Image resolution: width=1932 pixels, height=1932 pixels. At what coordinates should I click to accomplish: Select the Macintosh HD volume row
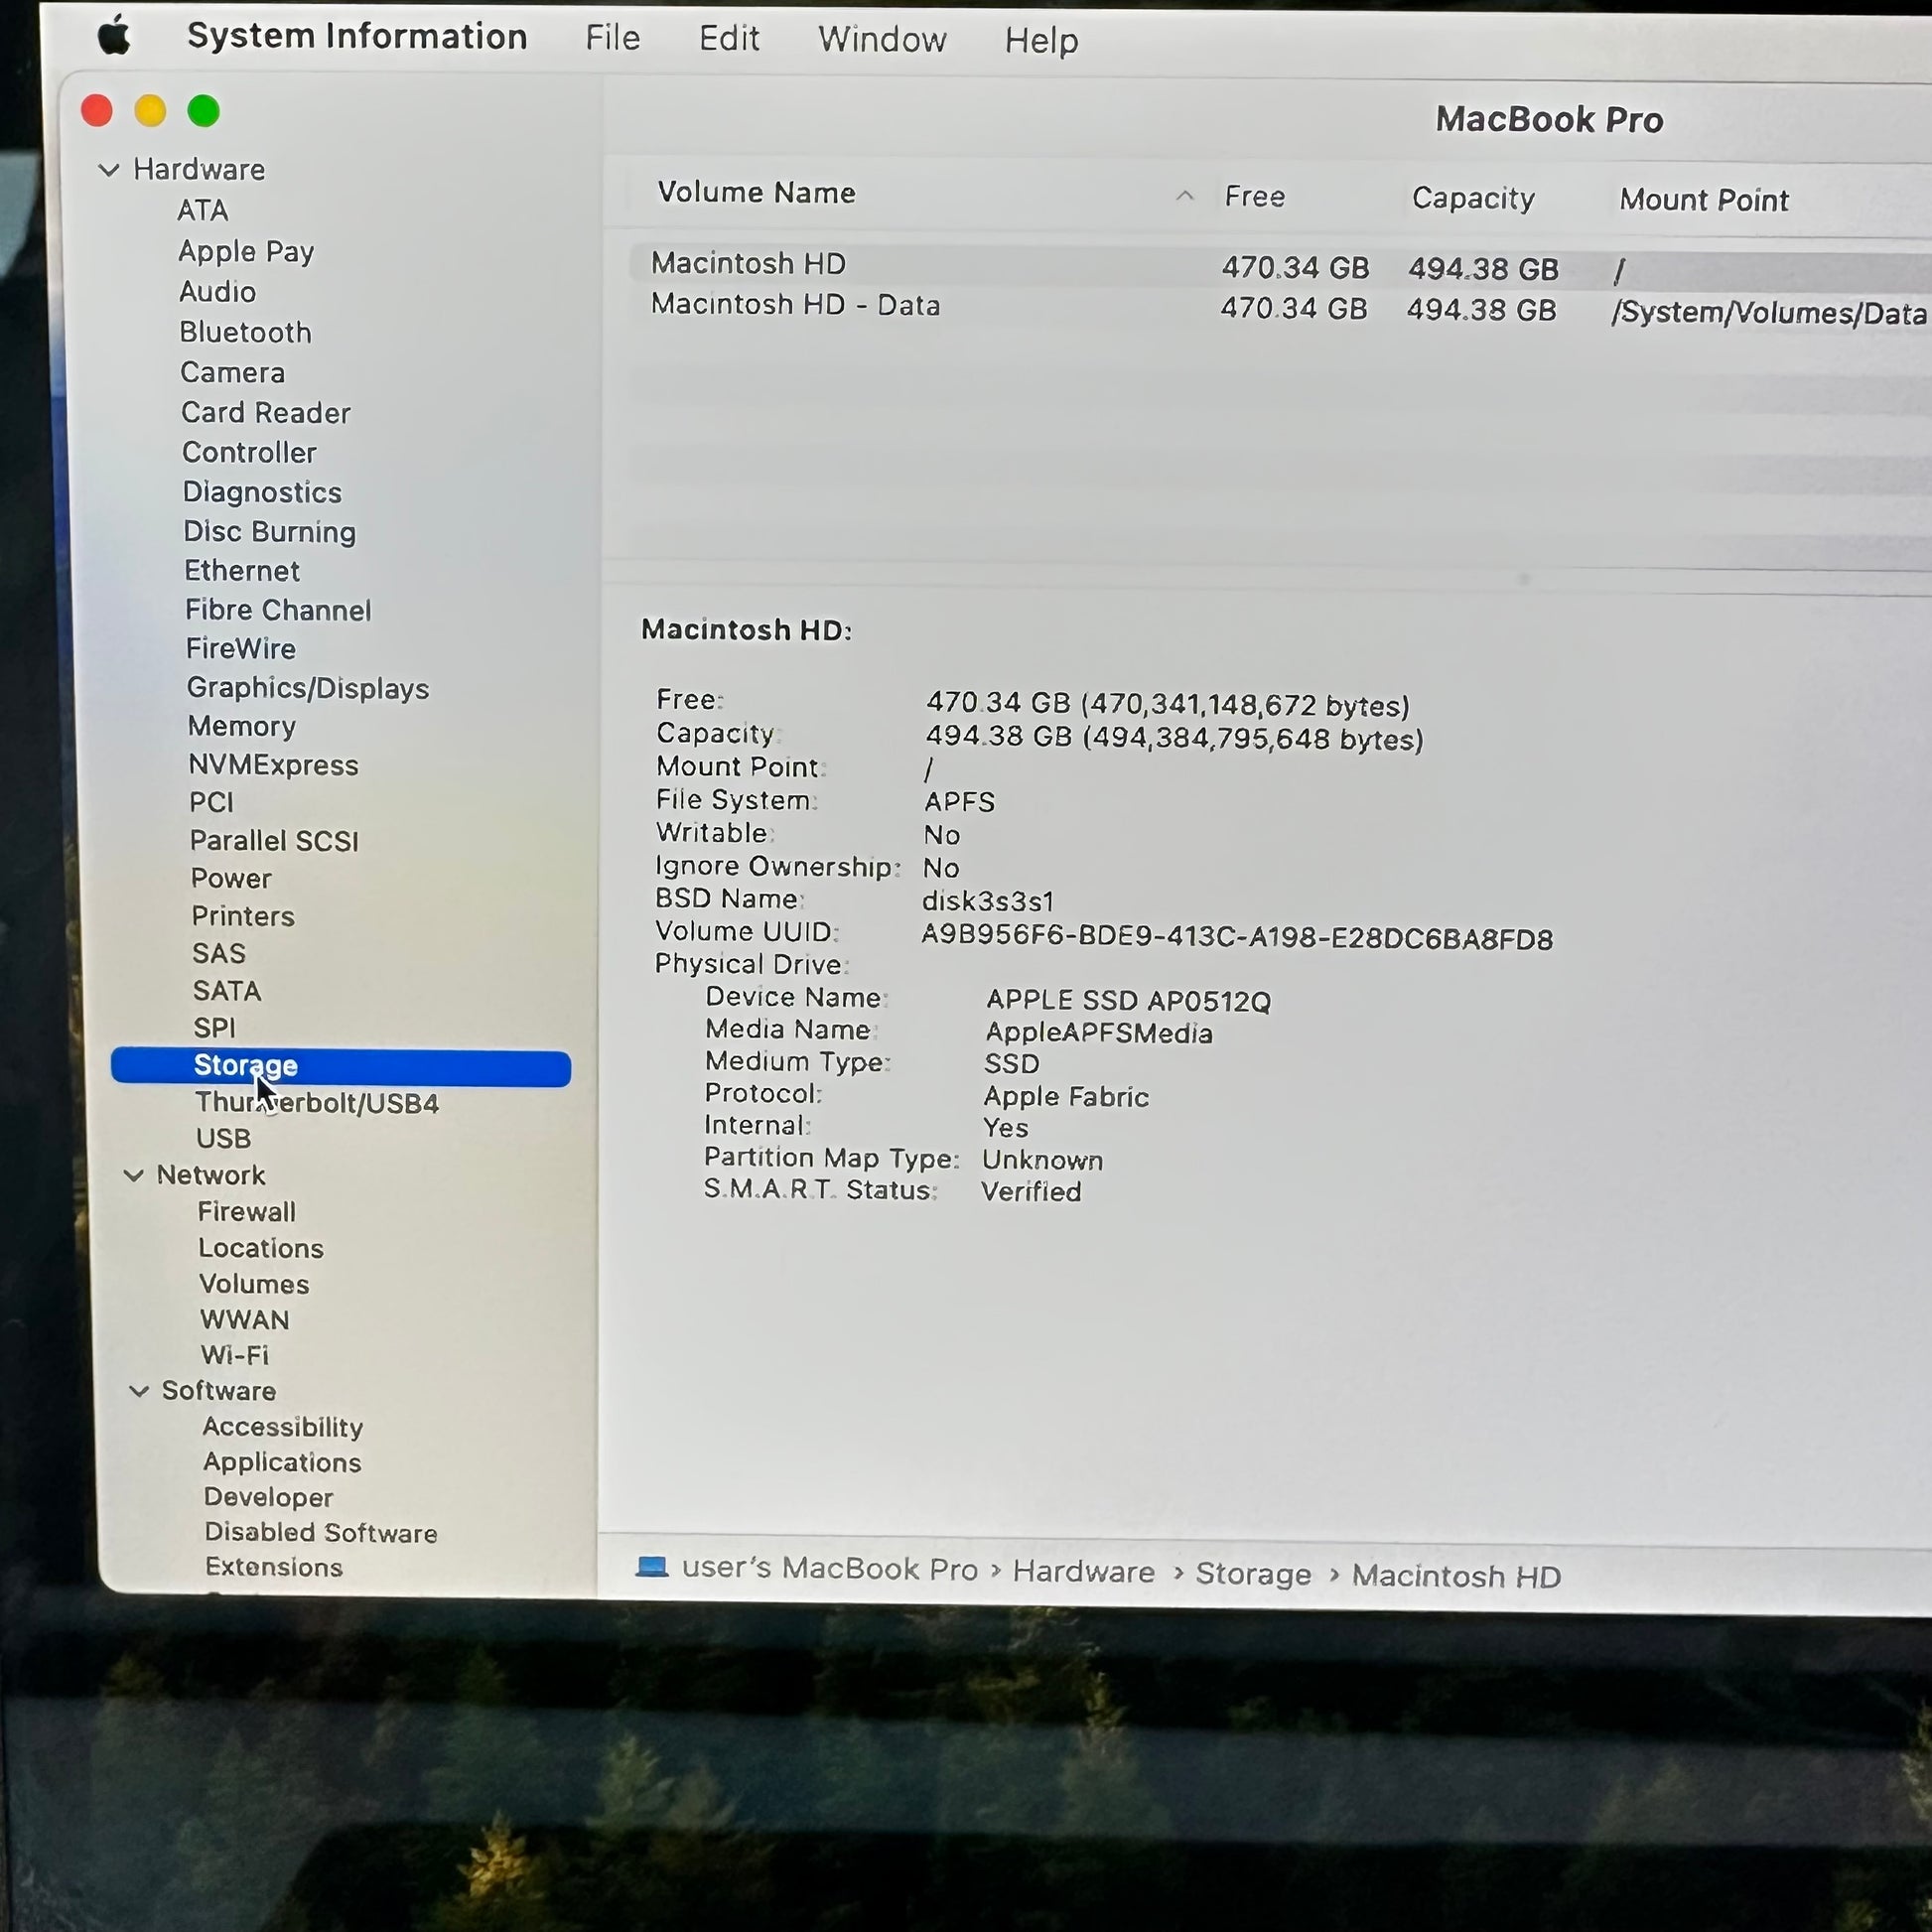pos(1280,267)
